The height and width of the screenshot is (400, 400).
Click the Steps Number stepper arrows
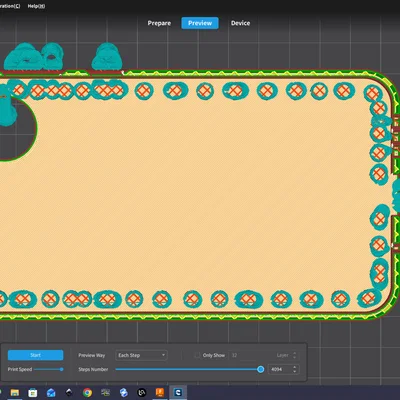[295, 369]
